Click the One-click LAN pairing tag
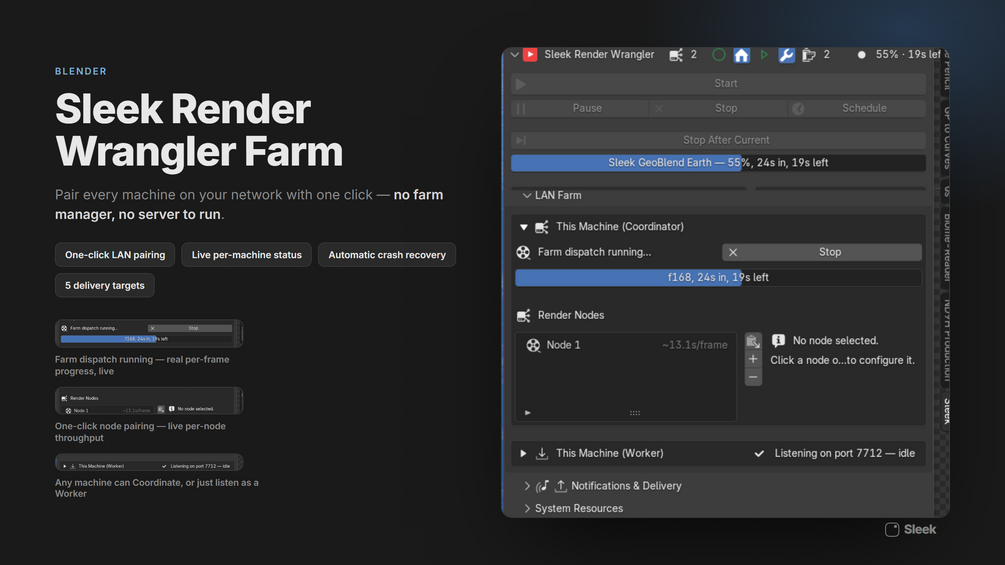This screenshot has height=565, width=1005. point(115,255)
